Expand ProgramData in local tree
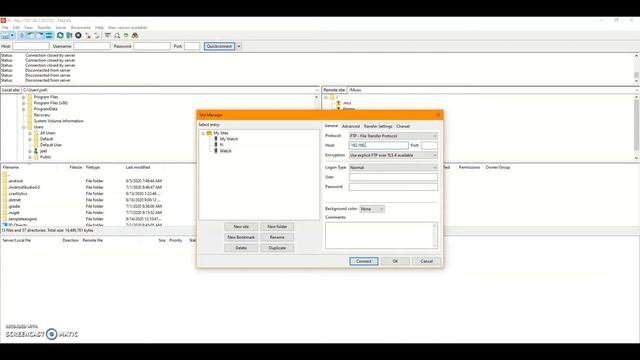The width and height of the screenshot is (640, 360). click(24, 109)
